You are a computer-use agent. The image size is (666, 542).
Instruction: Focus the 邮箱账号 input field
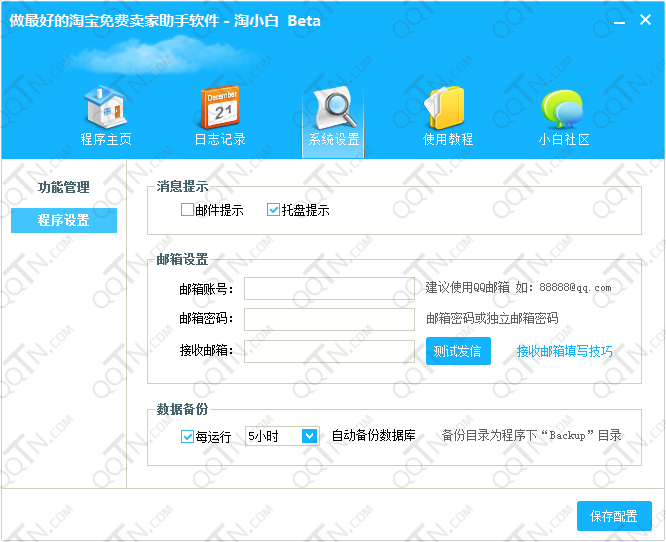(329, 289)
